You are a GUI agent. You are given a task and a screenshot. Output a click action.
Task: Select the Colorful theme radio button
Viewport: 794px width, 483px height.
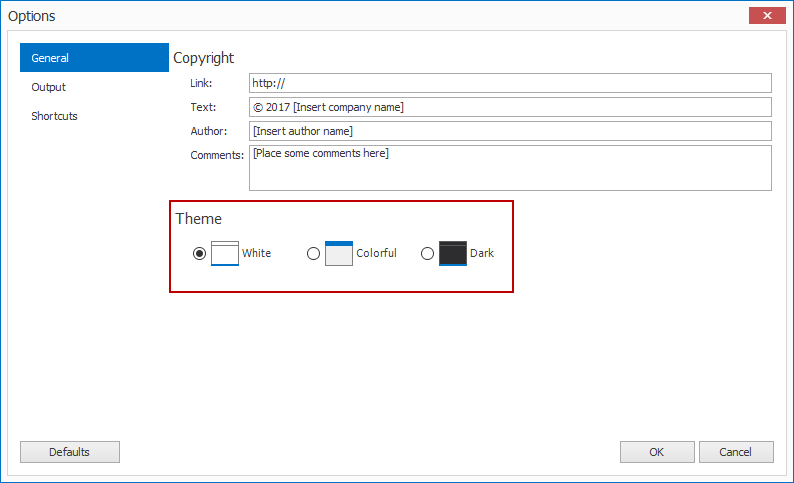[313, 253]
